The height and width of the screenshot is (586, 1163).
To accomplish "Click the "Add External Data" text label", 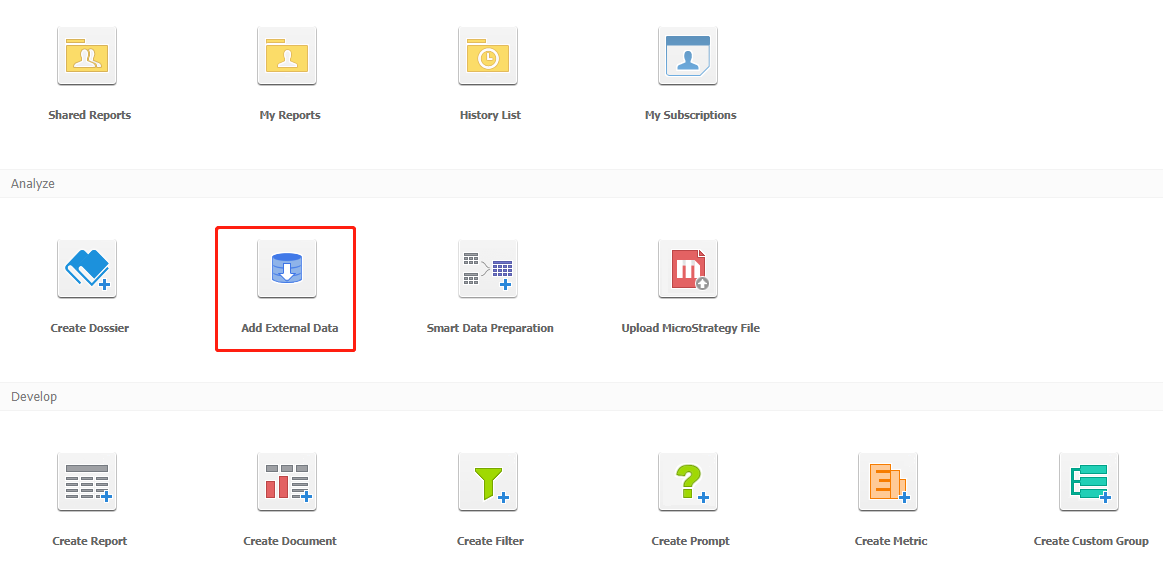I will [290, 328].
